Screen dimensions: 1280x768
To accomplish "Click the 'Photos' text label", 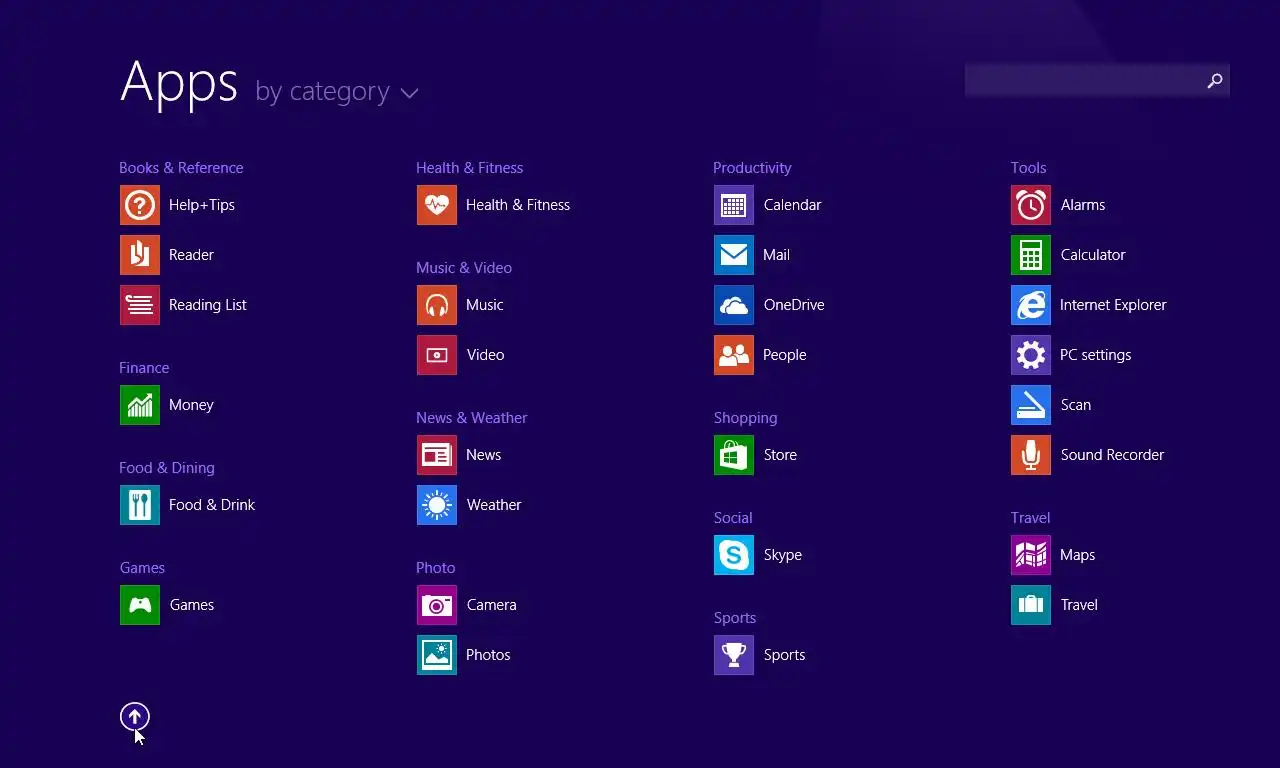I will (x=488, y=655).
